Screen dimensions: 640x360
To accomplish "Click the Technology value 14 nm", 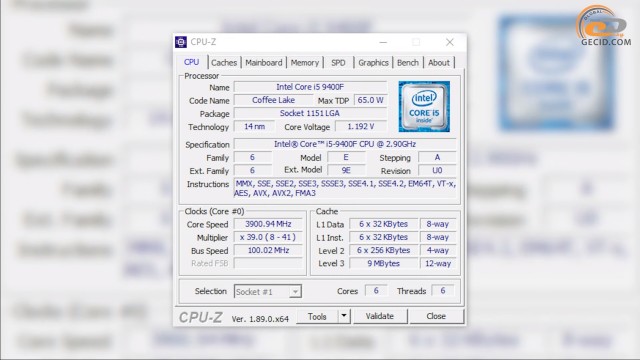I will [254, 127].
